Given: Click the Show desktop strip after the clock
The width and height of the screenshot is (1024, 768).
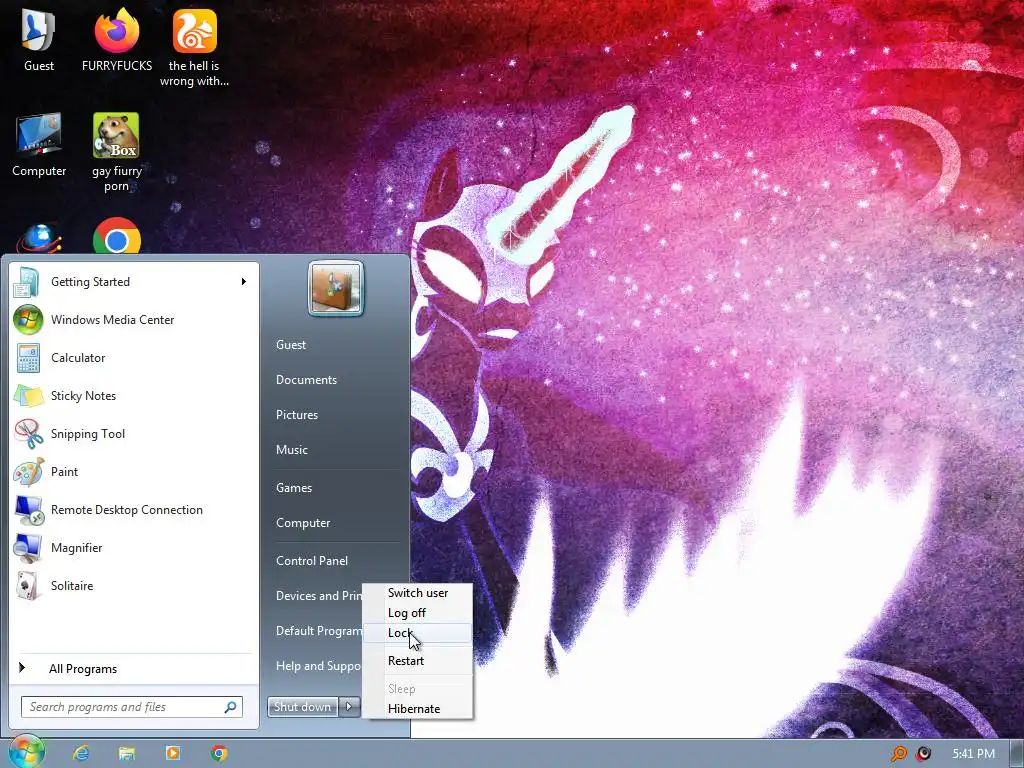Looking at the screenshot, I should 1017,754.
